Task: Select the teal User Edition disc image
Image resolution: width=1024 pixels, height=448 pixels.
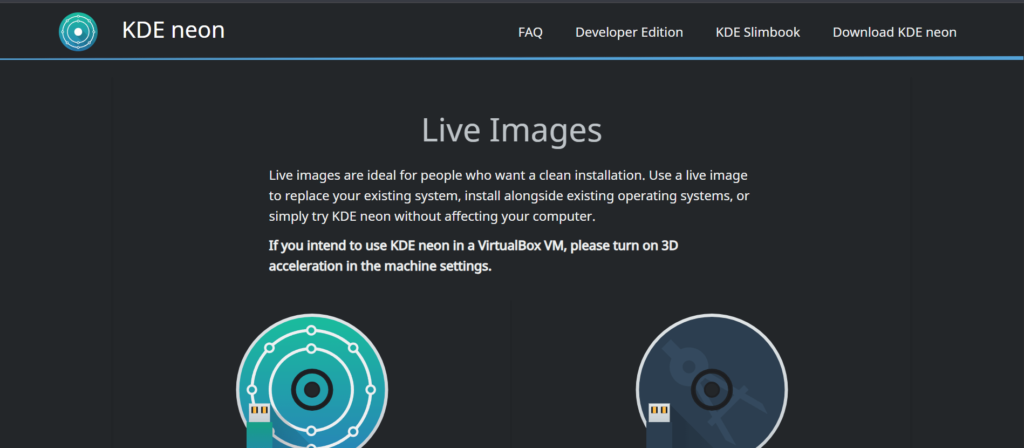Action: coord(312,381)
